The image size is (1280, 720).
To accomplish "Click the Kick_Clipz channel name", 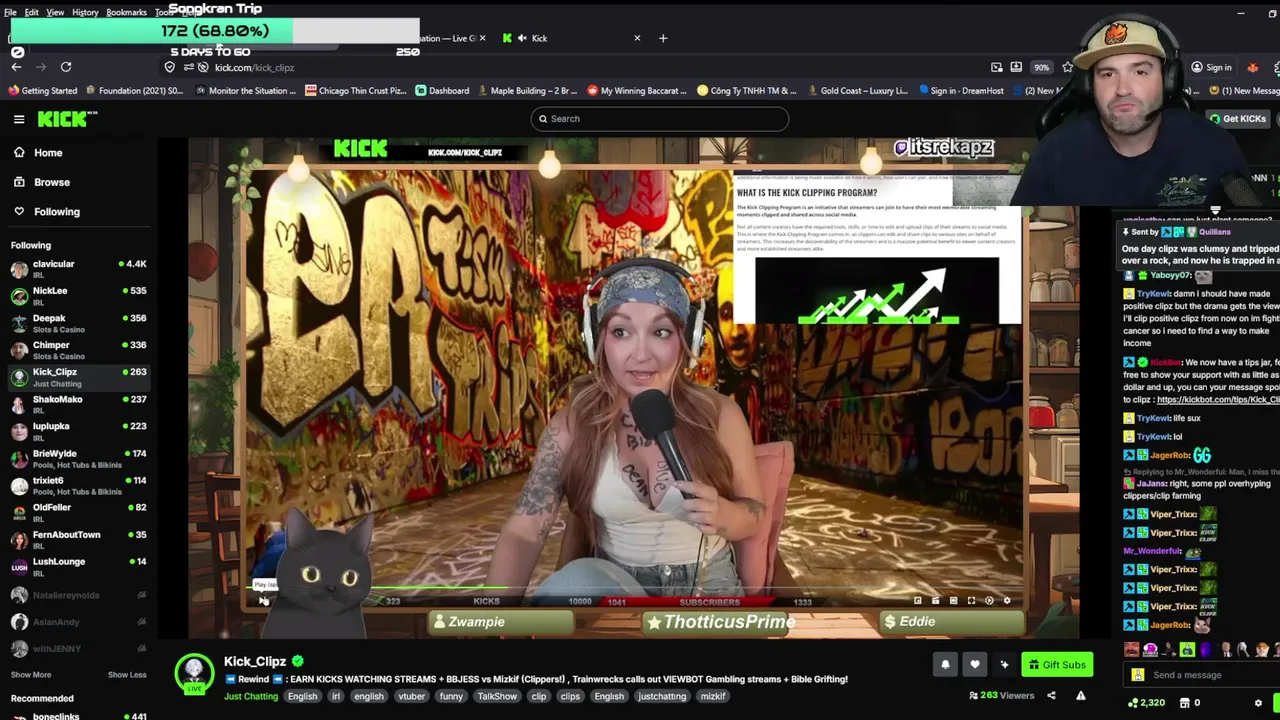I will pos(255,661).
